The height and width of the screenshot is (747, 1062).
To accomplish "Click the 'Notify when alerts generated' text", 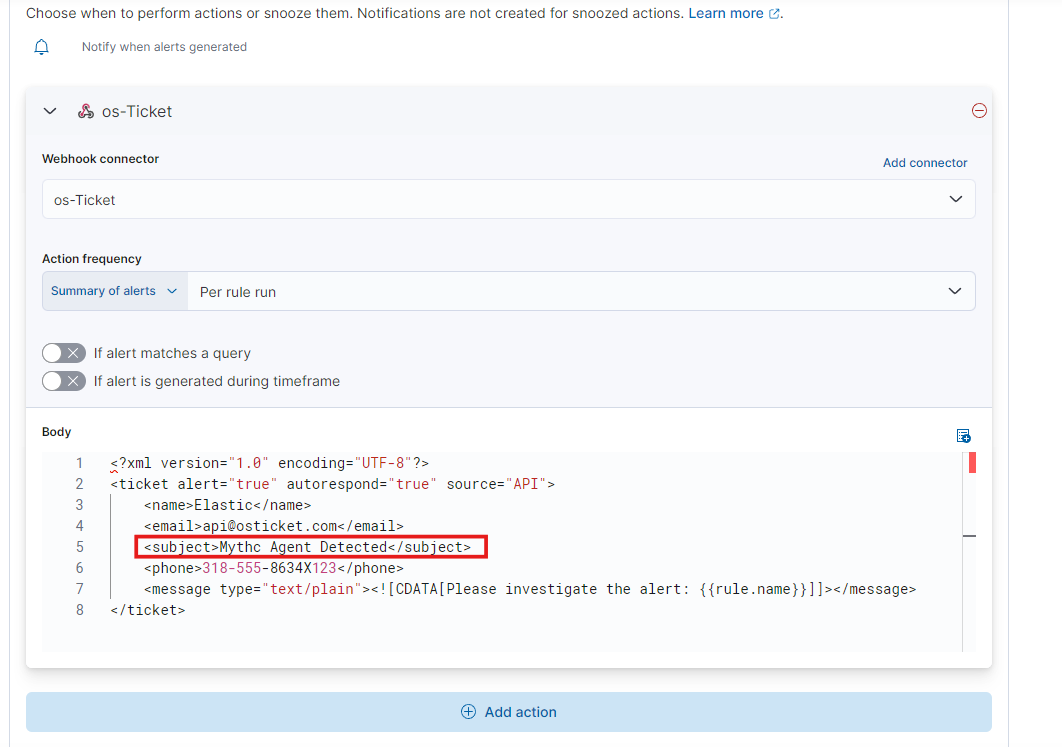I will click(164, 47).
